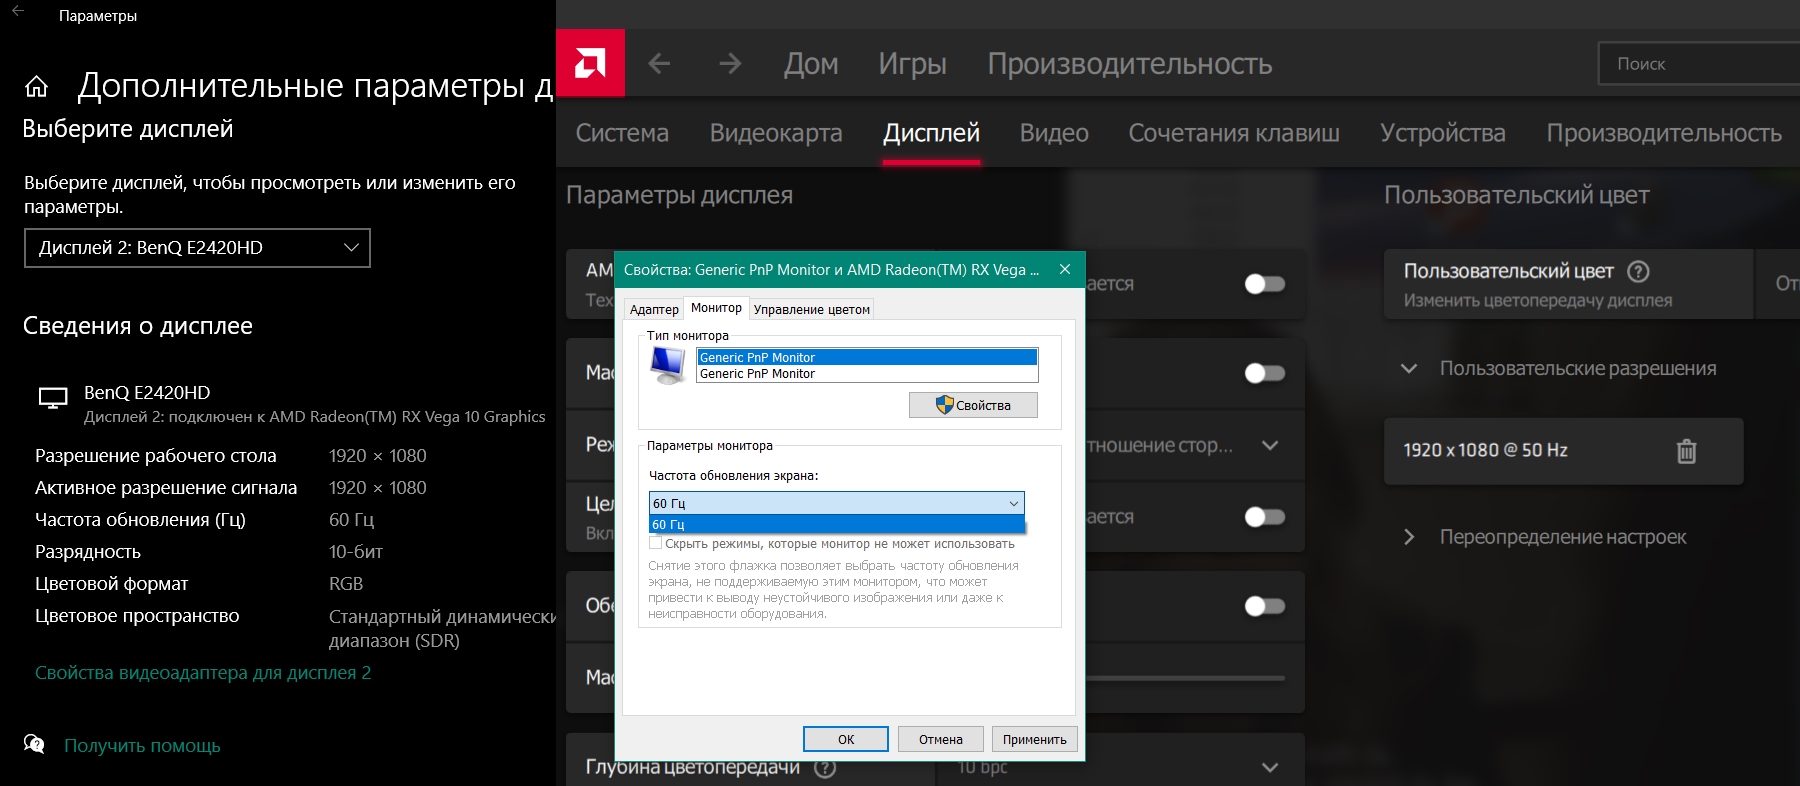Confirm the dialog with OK
This screenshot has height=786, width=1800.
click(x=846, y=739)
